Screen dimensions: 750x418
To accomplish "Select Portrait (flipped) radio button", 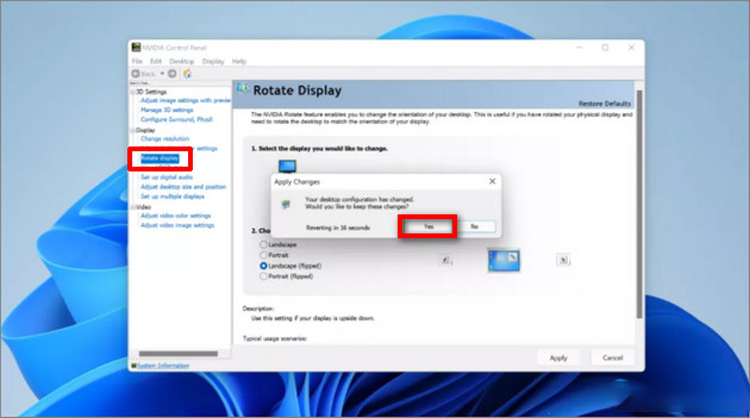I will coord(263,276).
